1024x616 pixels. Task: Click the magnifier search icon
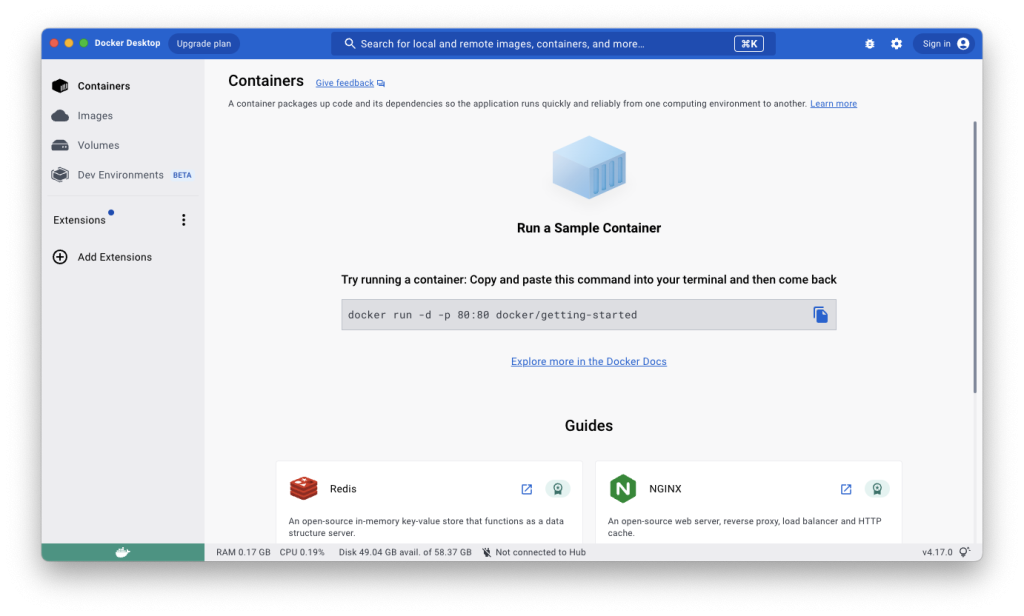(x=350, y=43)
